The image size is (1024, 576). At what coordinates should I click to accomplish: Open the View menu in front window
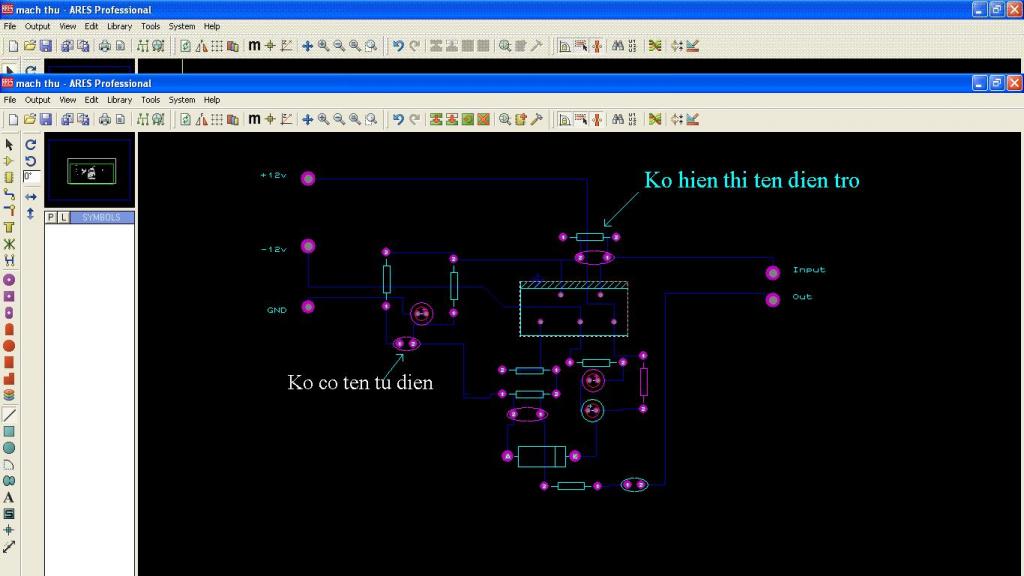pyautogui.click(x=67, y=100)
